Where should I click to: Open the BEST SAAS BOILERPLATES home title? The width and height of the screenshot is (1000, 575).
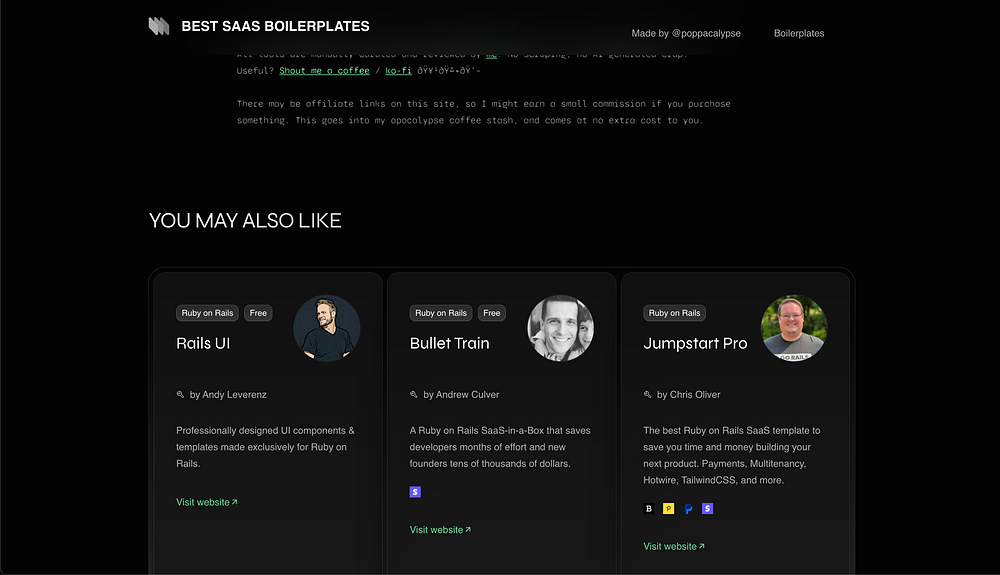(276, 26)
